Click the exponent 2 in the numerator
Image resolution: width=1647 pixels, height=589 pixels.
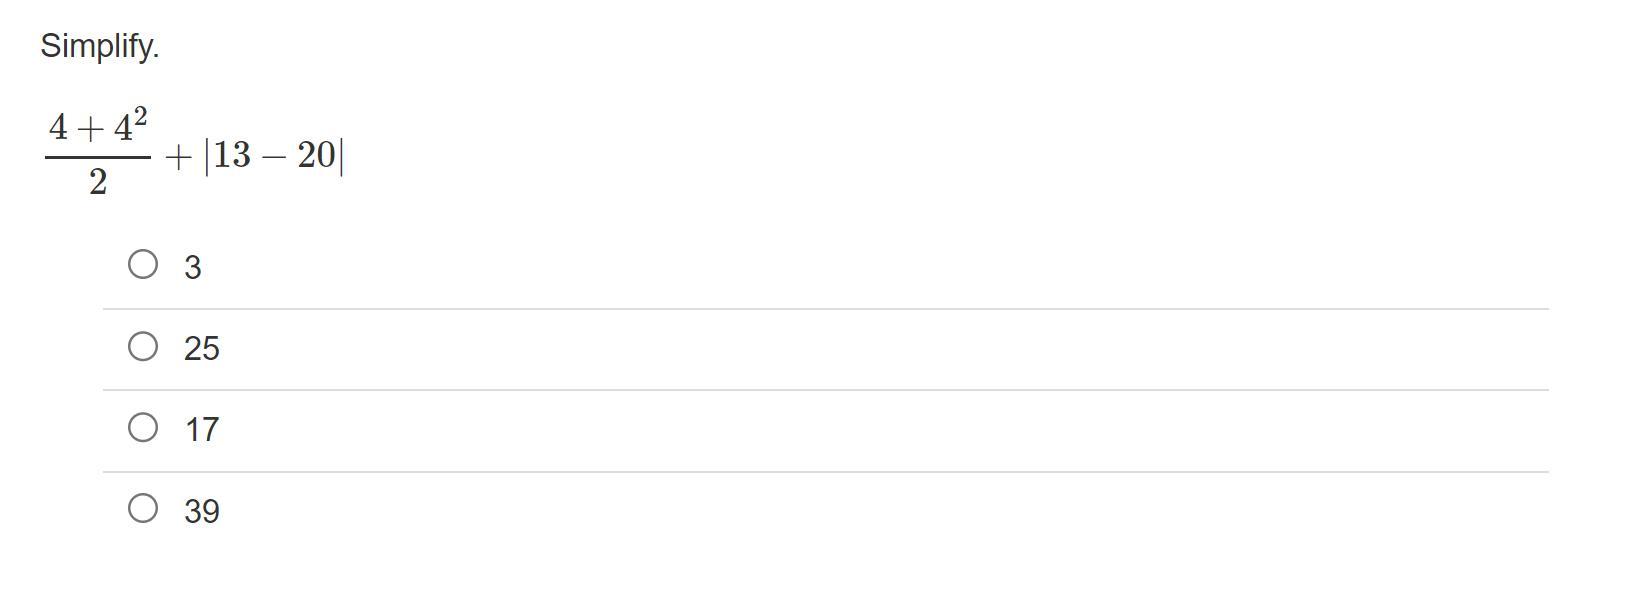[x=140, y=117]
